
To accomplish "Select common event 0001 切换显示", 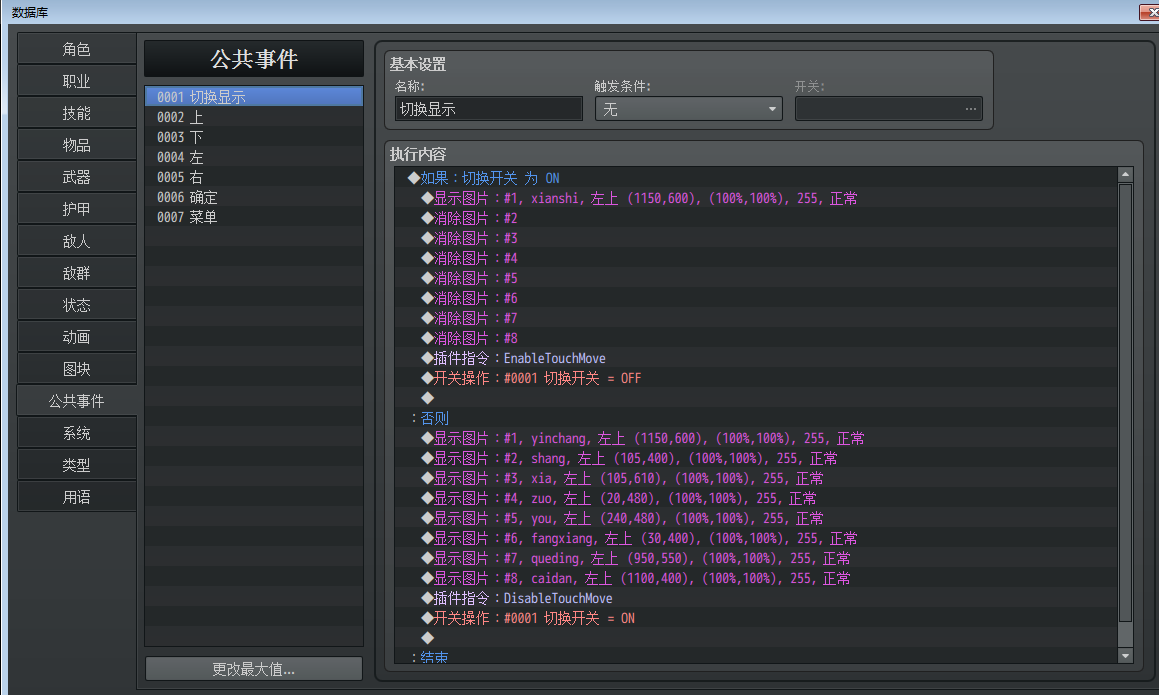I will tap(254, 97).
